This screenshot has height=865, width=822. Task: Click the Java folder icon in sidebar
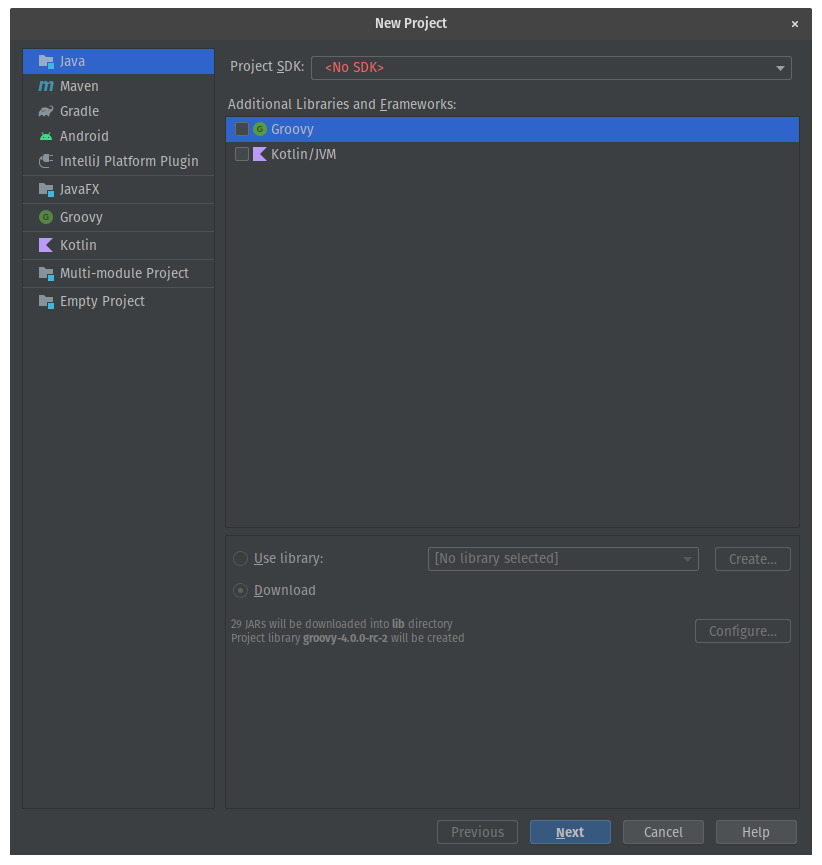(46, 61)
